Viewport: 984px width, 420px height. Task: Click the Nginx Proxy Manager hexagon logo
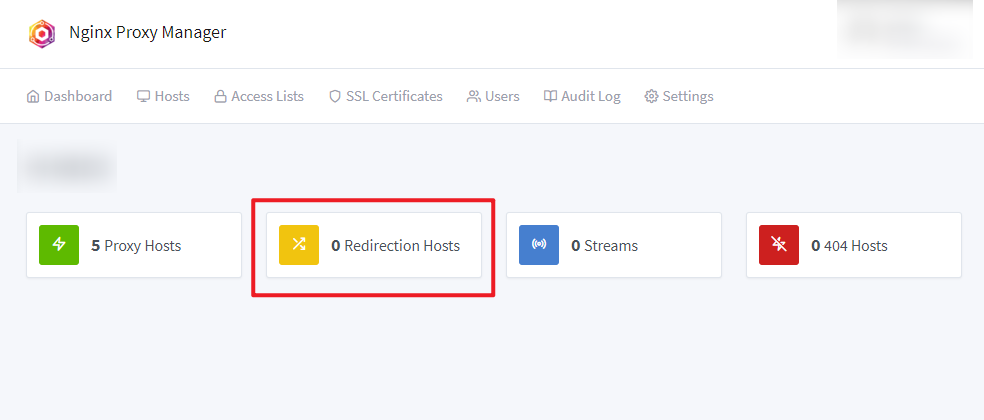42,33
